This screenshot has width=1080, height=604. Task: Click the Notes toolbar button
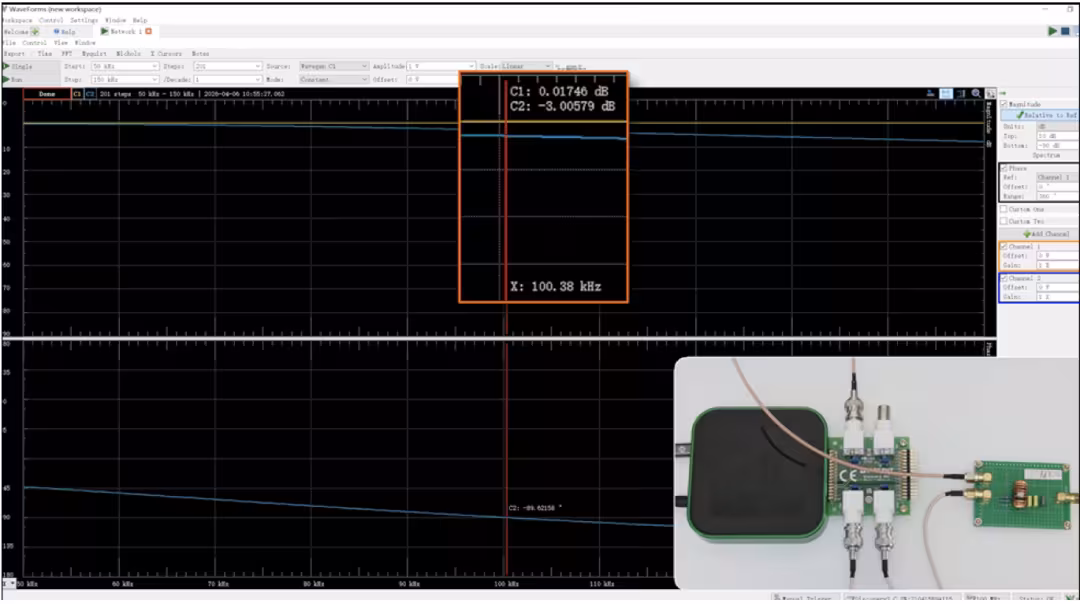point(200,54)
